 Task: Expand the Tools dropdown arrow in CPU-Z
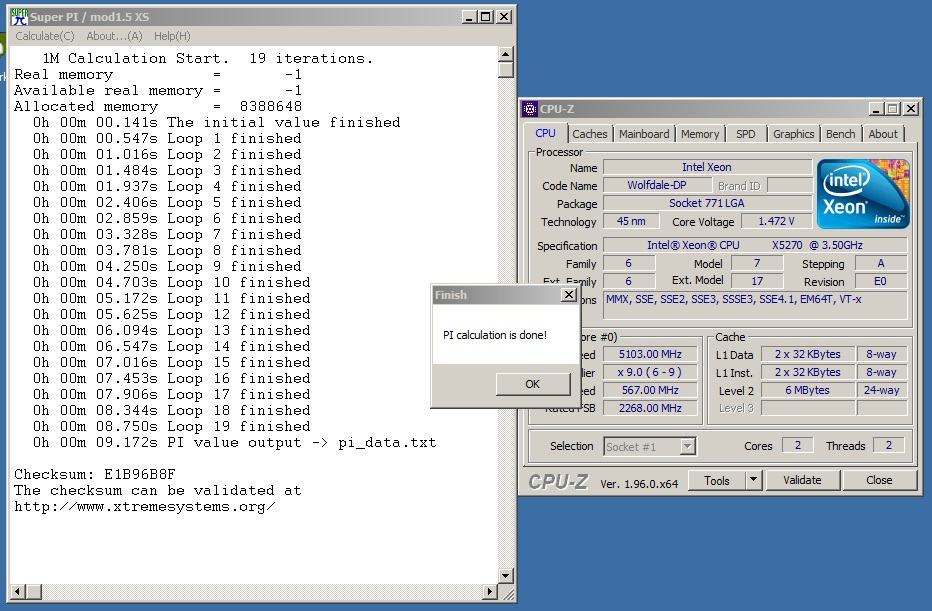click(x=753, y=480)
